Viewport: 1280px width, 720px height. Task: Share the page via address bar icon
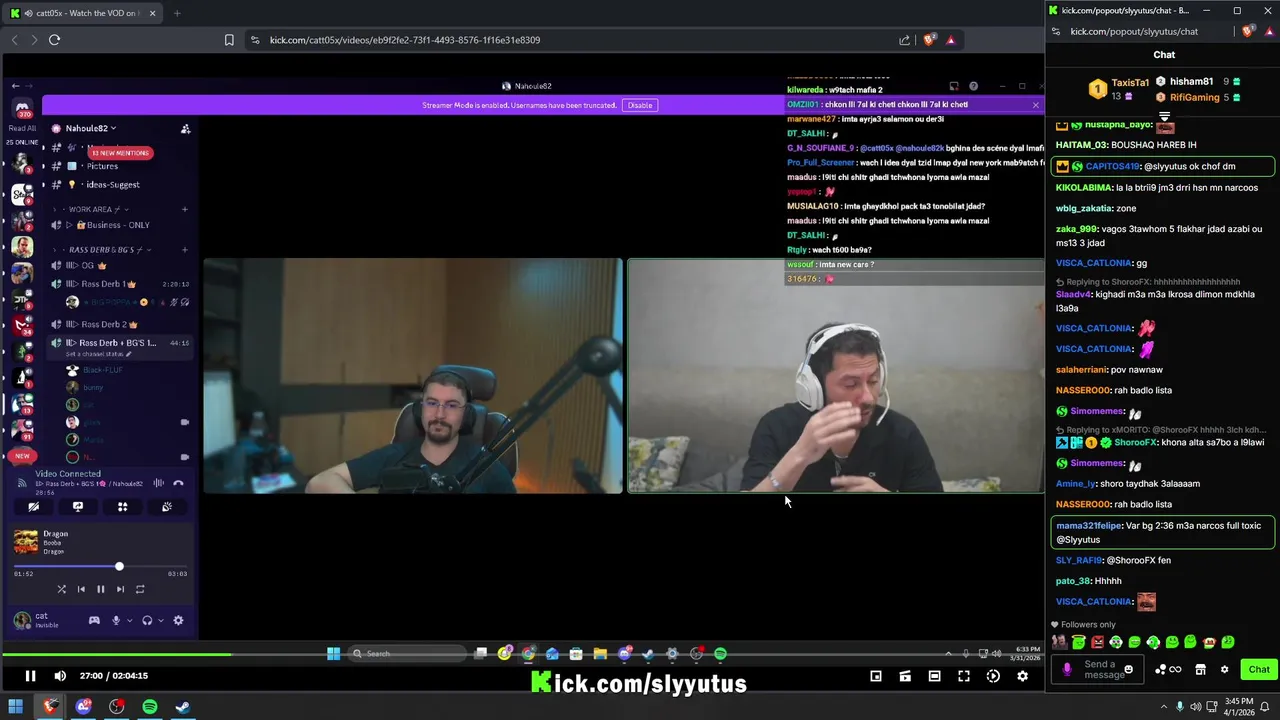[905, 40]
